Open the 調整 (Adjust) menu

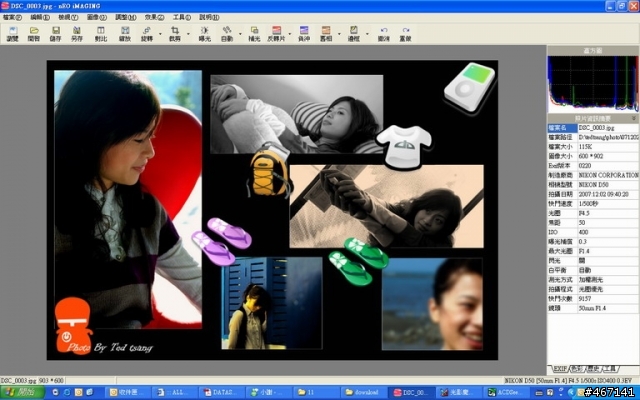pyautogui.click(x=126, y=17)
